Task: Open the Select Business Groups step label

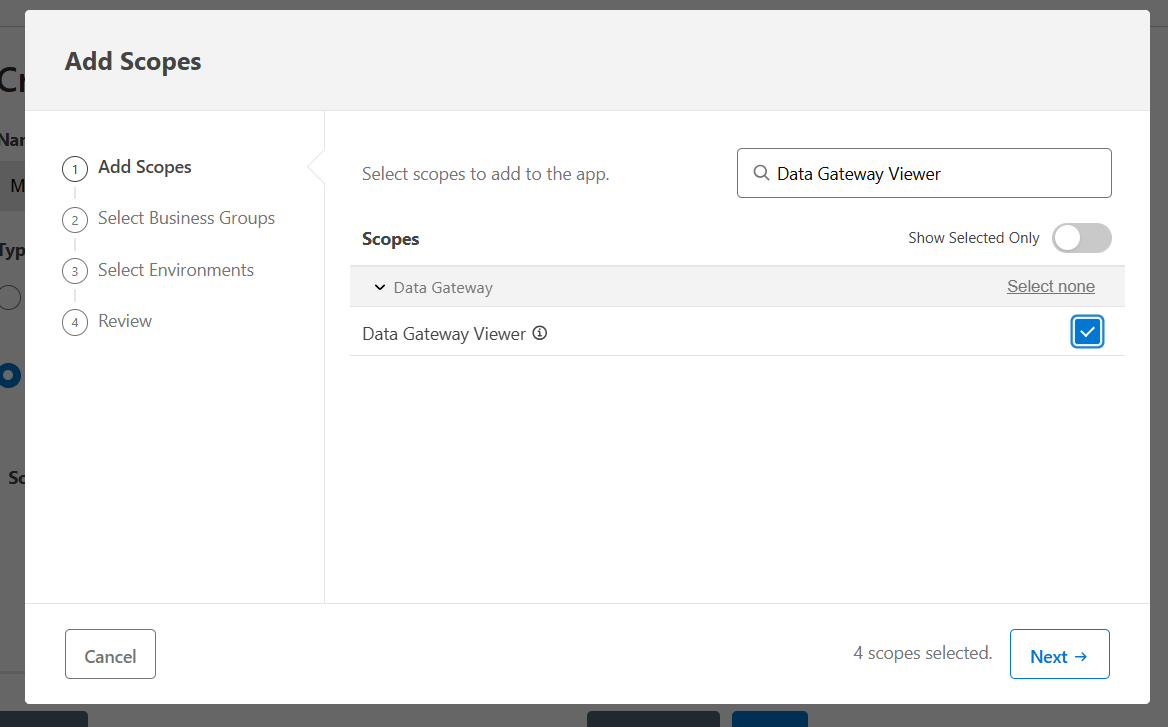Action: point(186,218)
